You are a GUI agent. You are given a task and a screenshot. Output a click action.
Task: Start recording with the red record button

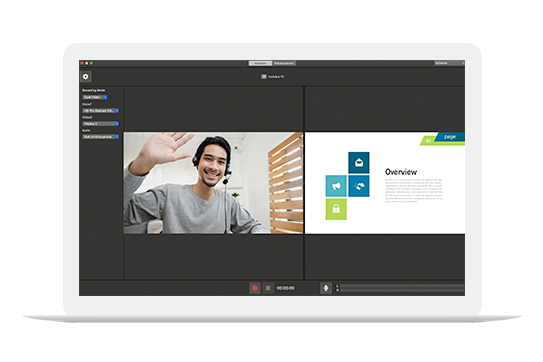click(x=255, y=288)
